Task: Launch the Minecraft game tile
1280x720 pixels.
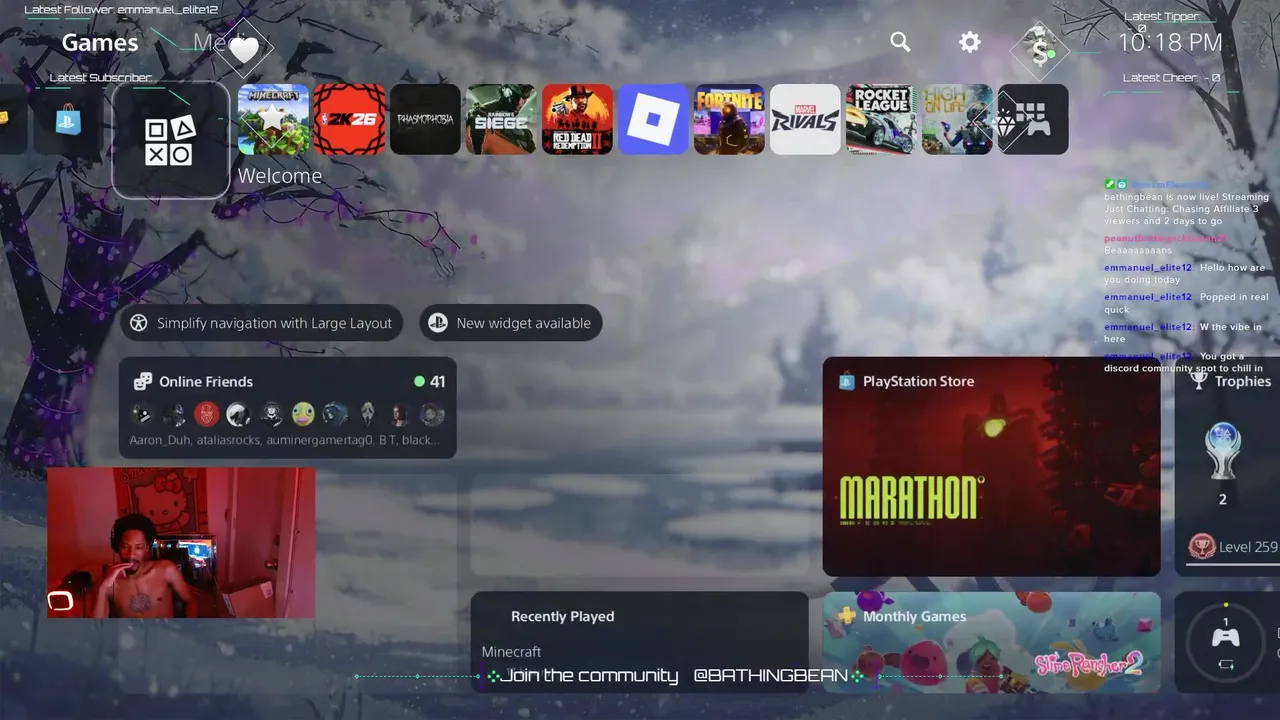Action: (x=273, y=119)
